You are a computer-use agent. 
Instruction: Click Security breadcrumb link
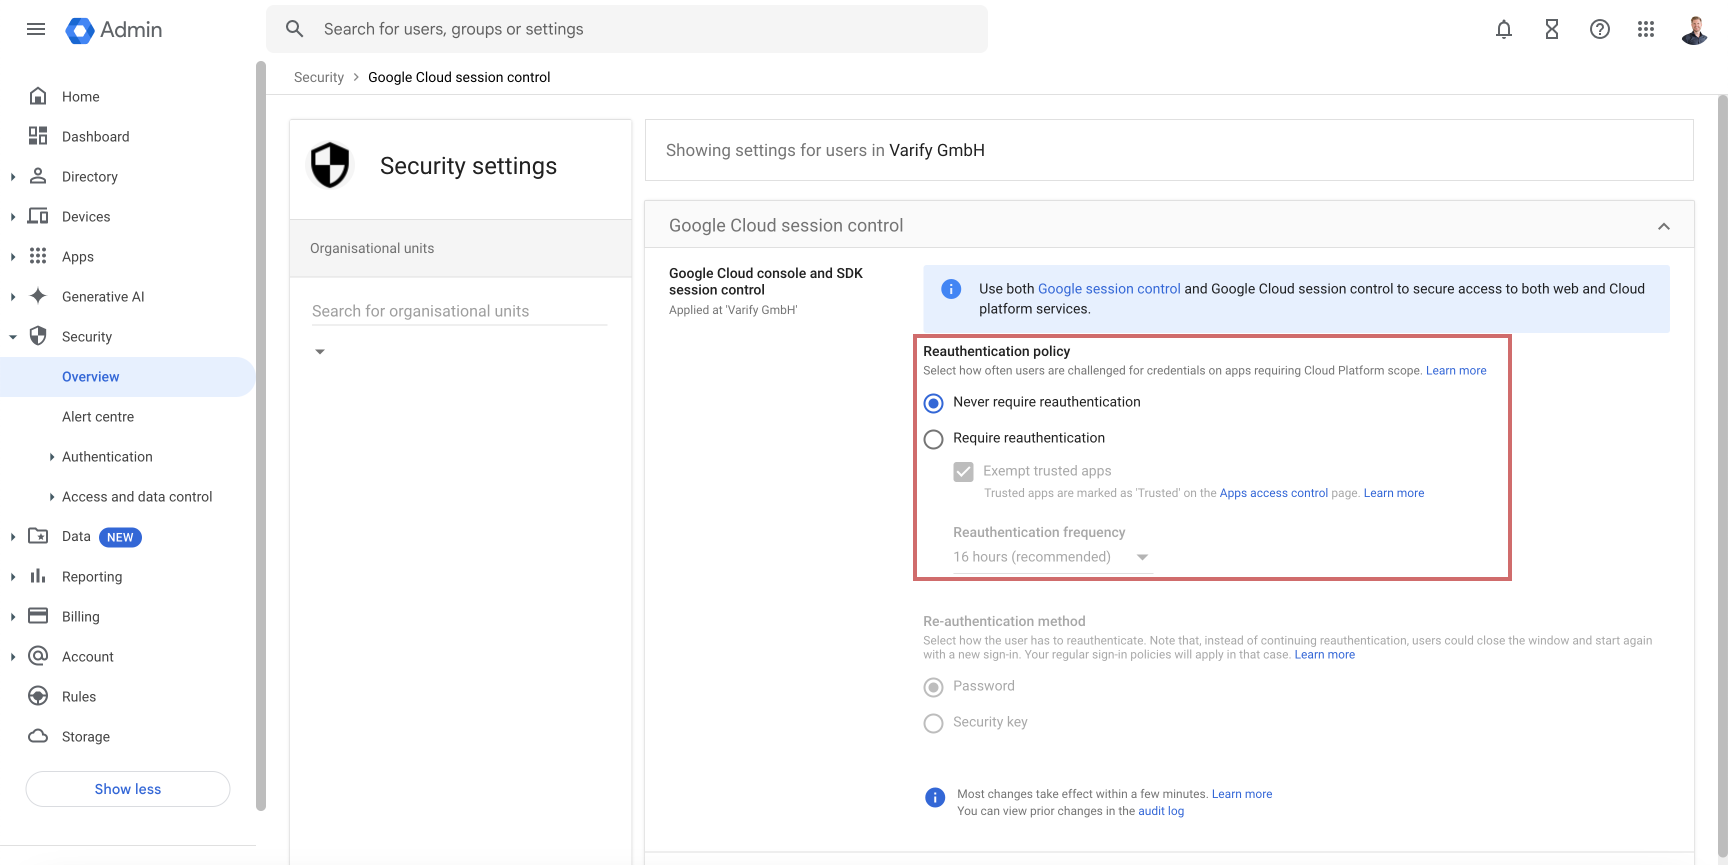(319, 77)
